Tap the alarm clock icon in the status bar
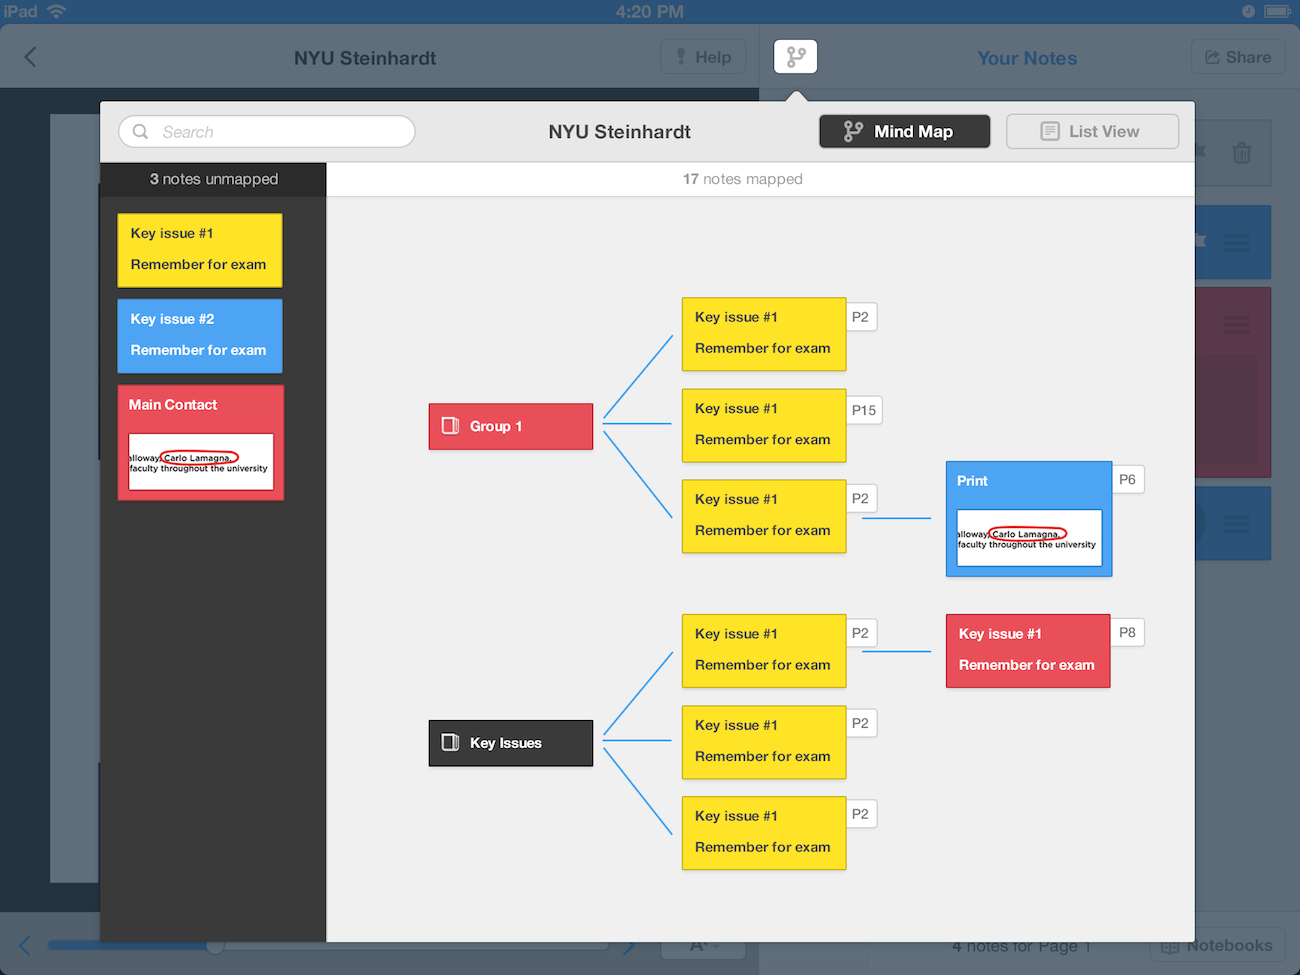Screen dimensions: 1300x975 1248,12
